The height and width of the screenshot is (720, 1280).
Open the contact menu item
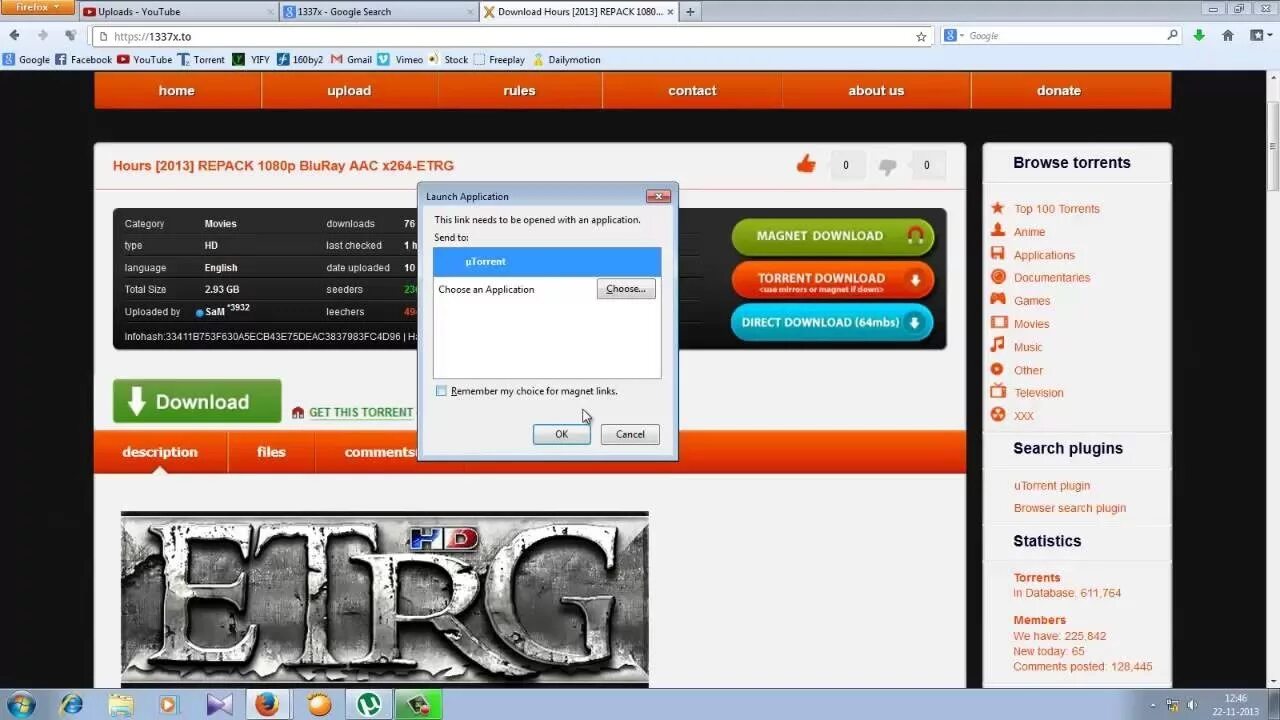point(692,90)
